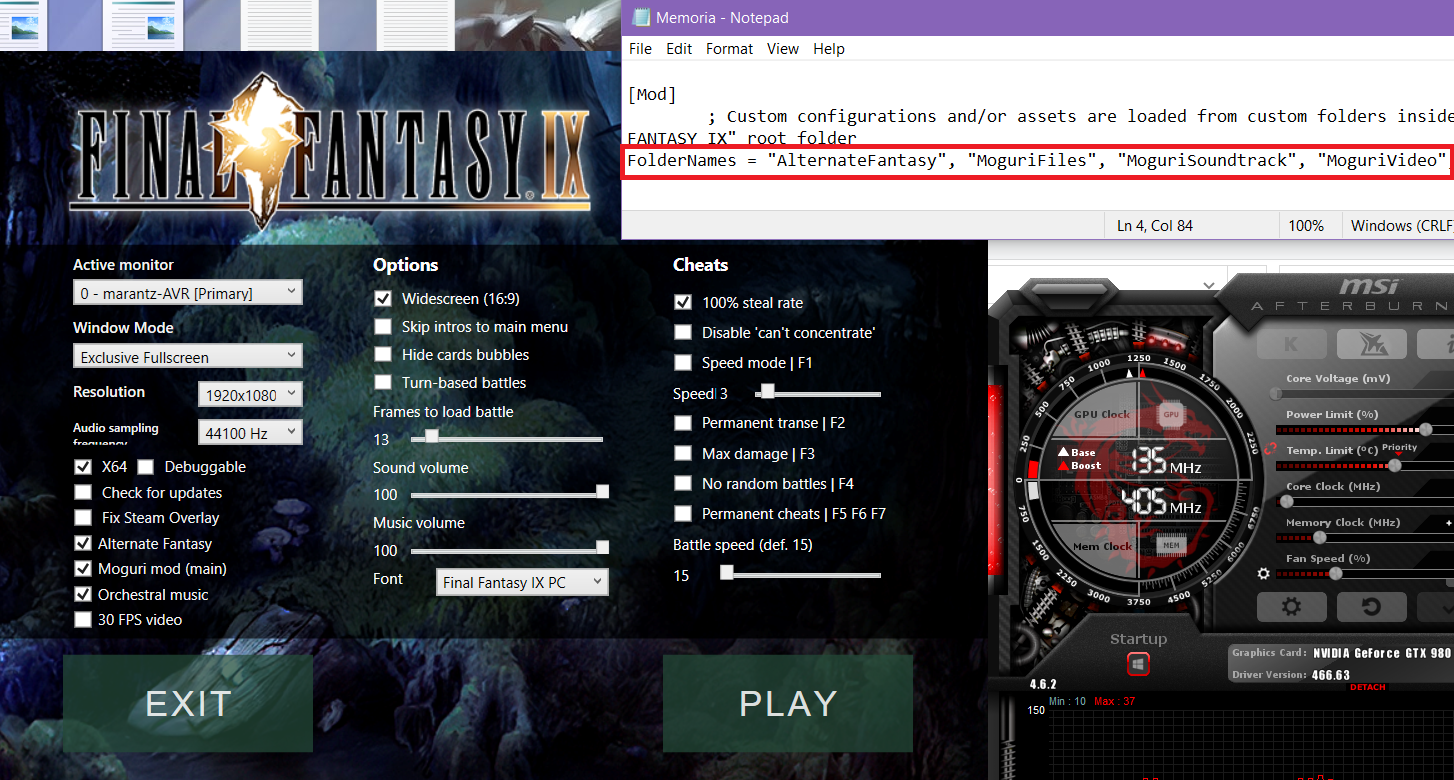This screenshot has height=780, width=1454.
Task: Uncheck the X64 checkbox
Action: (x=82, y=467)
